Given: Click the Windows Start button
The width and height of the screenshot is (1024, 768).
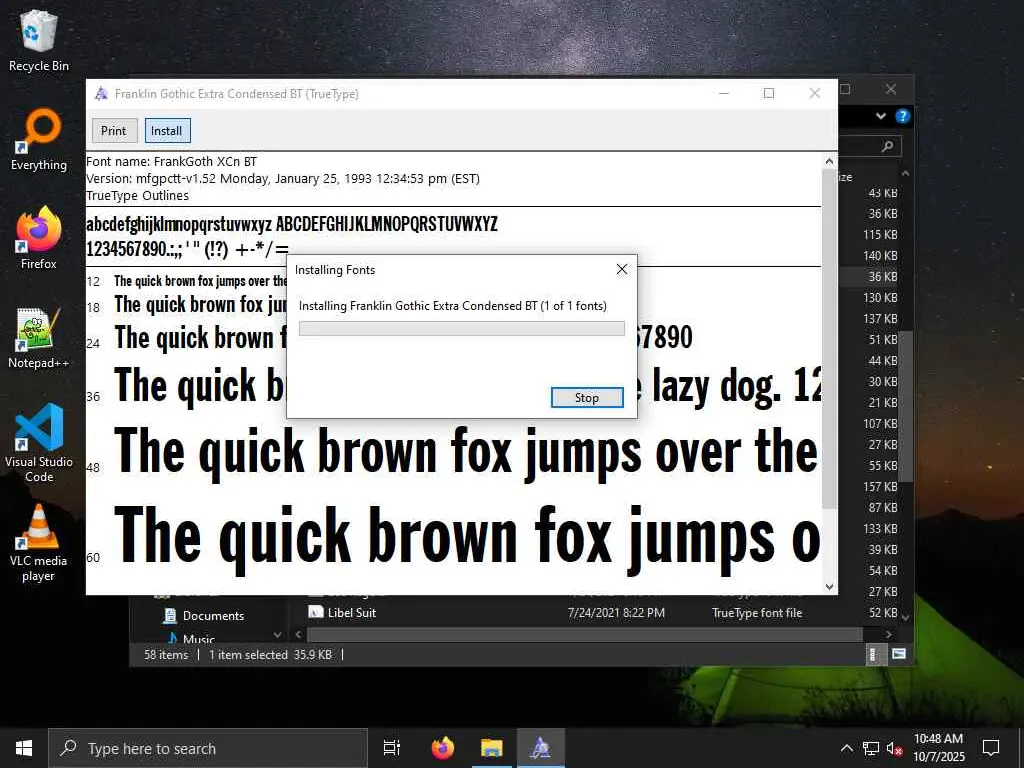Looking at the screenshot, I should tap(24, 748).
